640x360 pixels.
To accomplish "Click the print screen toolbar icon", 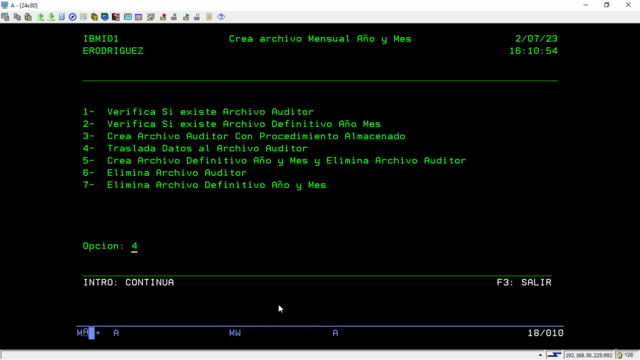I will click(x=5, y=17).
